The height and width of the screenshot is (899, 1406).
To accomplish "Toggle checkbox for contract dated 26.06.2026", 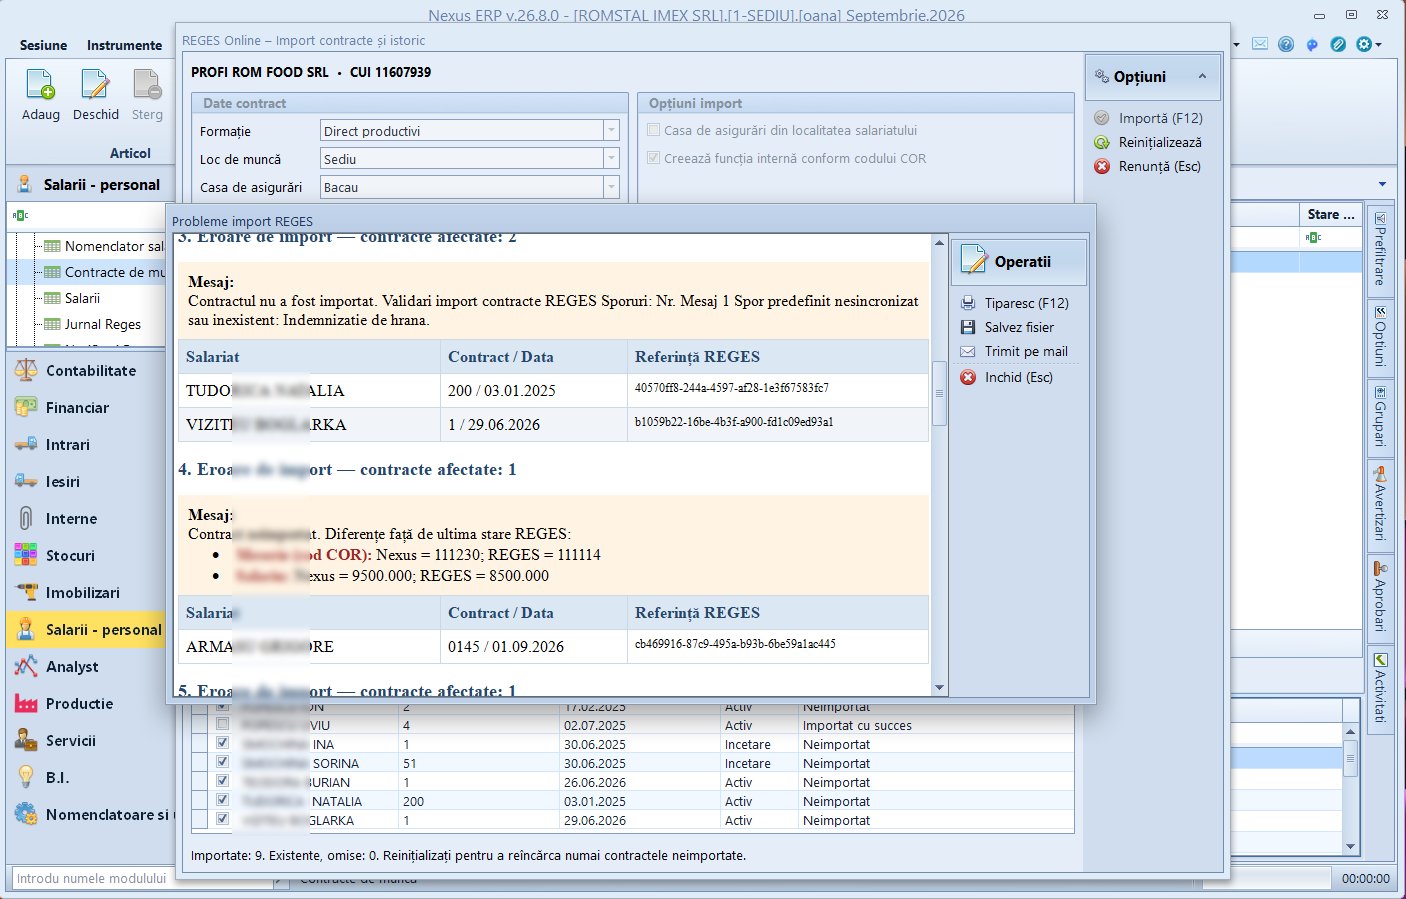I will 222,781.
